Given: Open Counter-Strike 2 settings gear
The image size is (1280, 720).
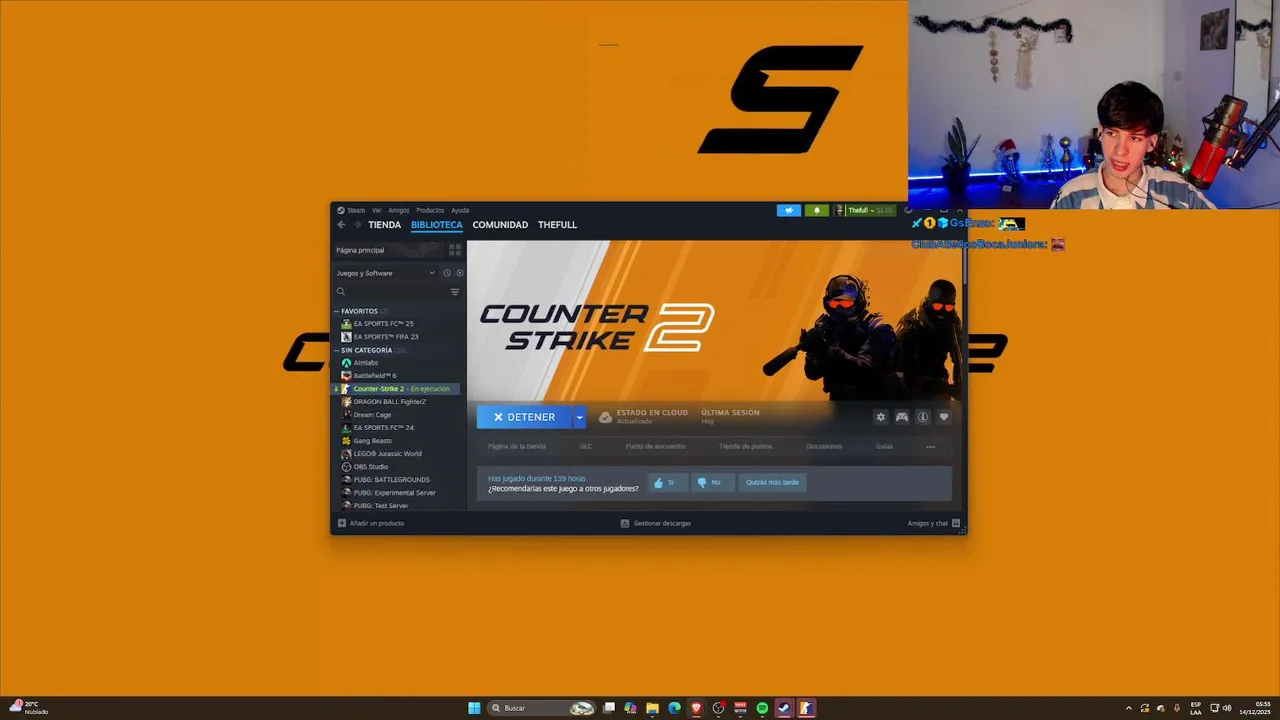Looking at the screenshot, I should (881, 417).
